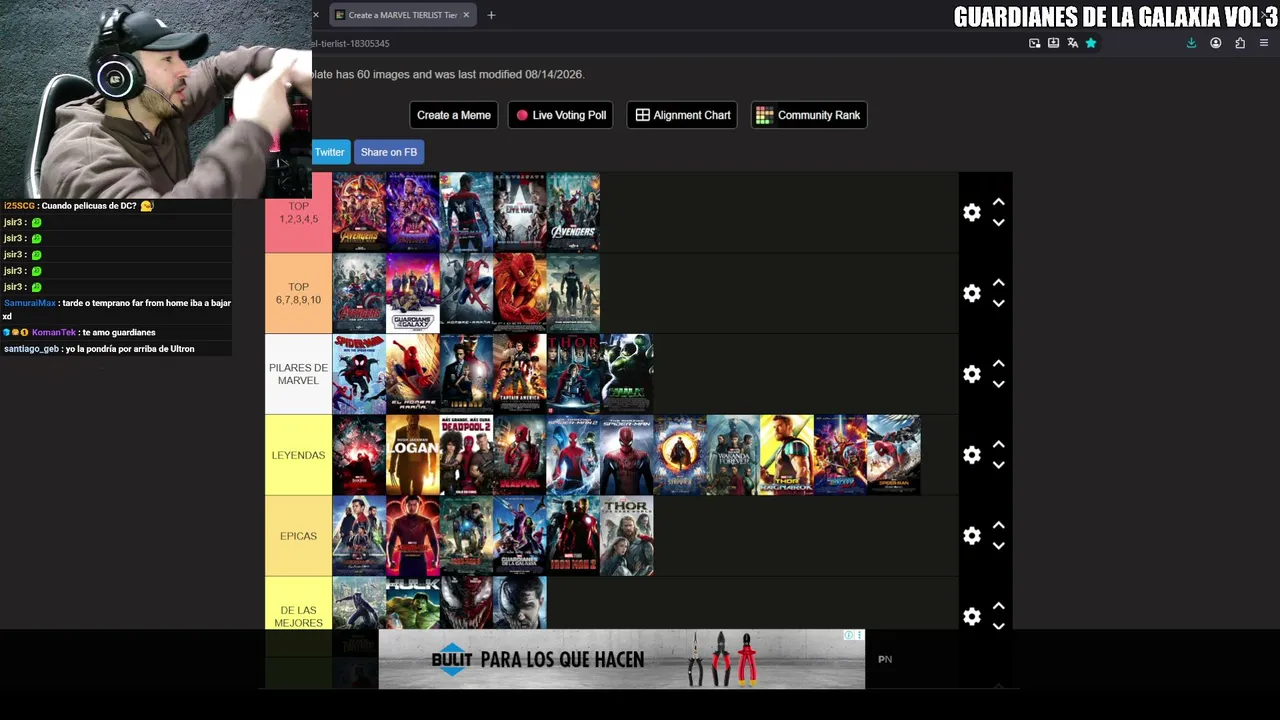The height and width of the screenshot is (720, 1280).
Task: Open browser downloads arrow icon
Action: click(x=1191, y=43)
